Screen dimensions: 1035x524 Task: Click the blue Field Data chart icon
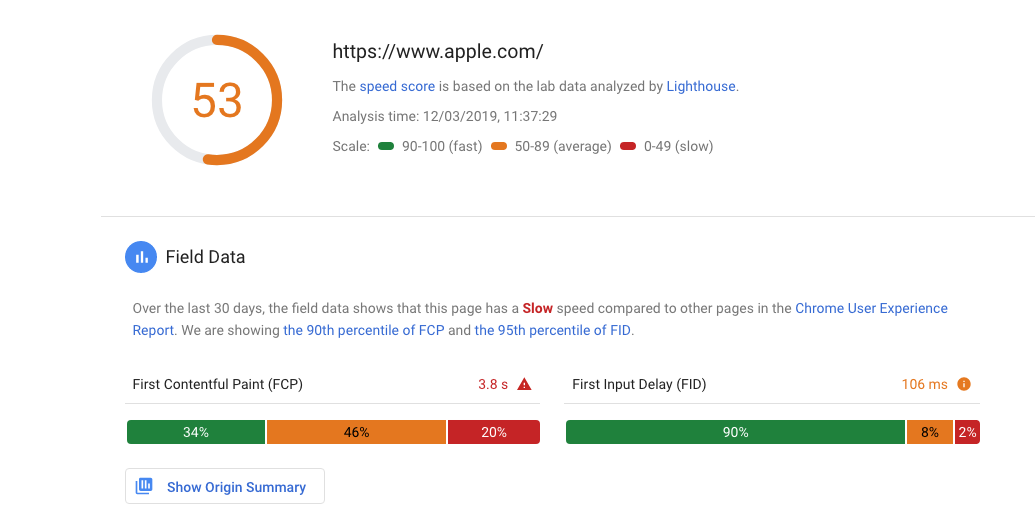(141, 257)
